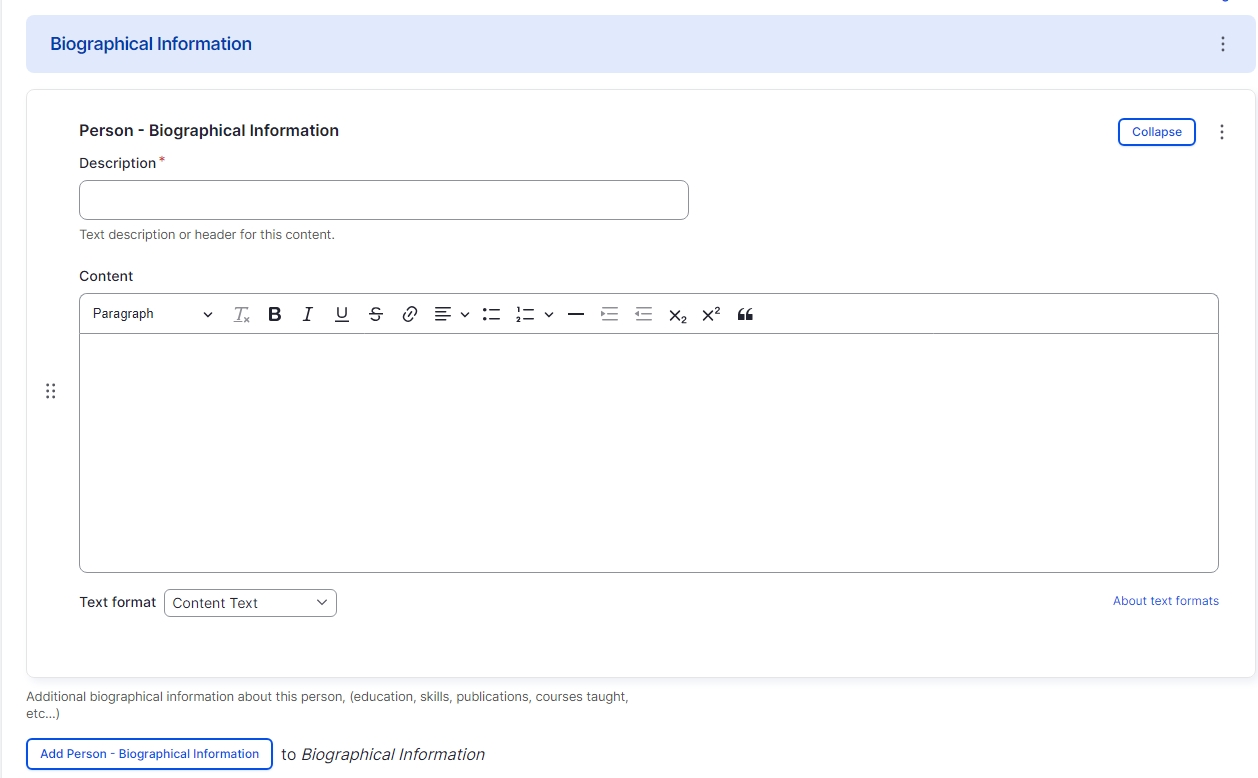Toggle bold formatting
This screenshot has width=1258, height=778.
[275, 315]
